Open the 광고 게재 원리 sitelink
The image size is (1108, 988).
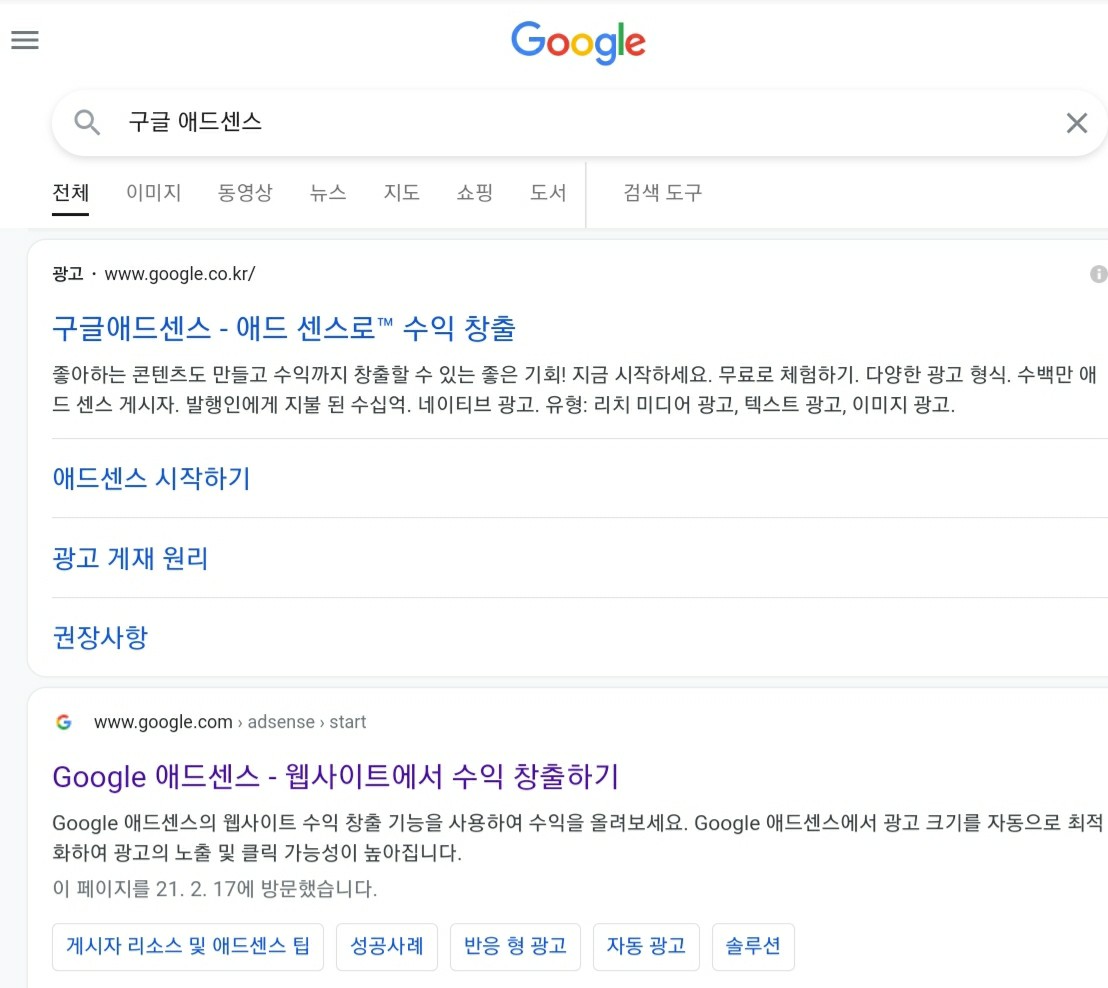tap(130, 558)
